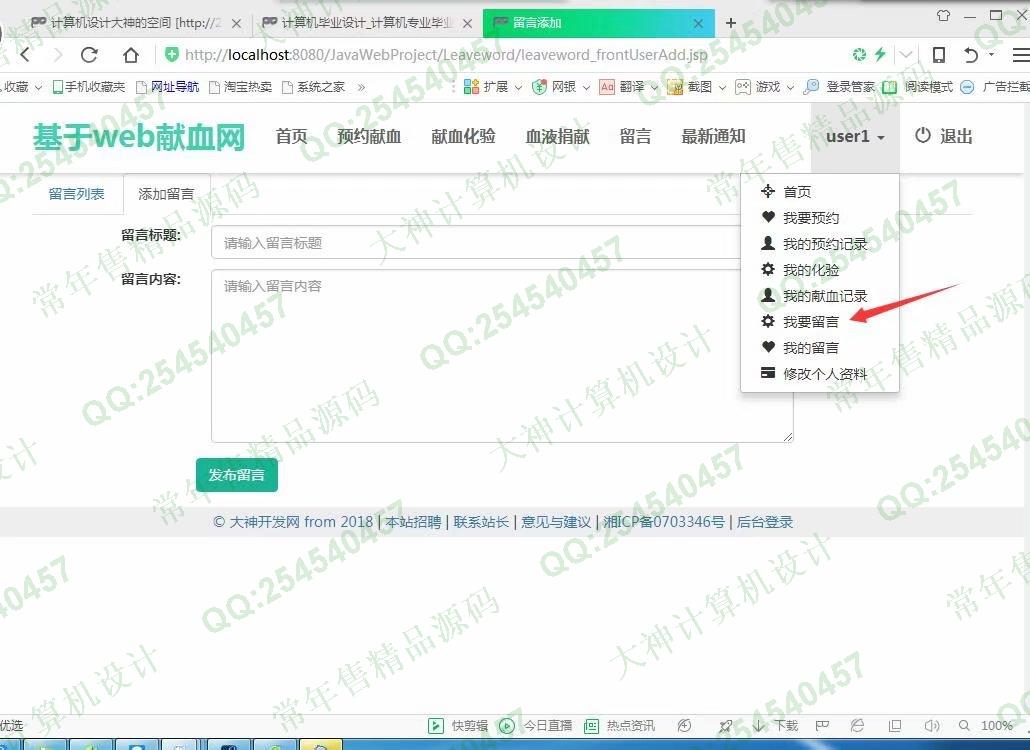
Task: Toggle 广告拦截 ad blocking
Action: coord(995,87)
